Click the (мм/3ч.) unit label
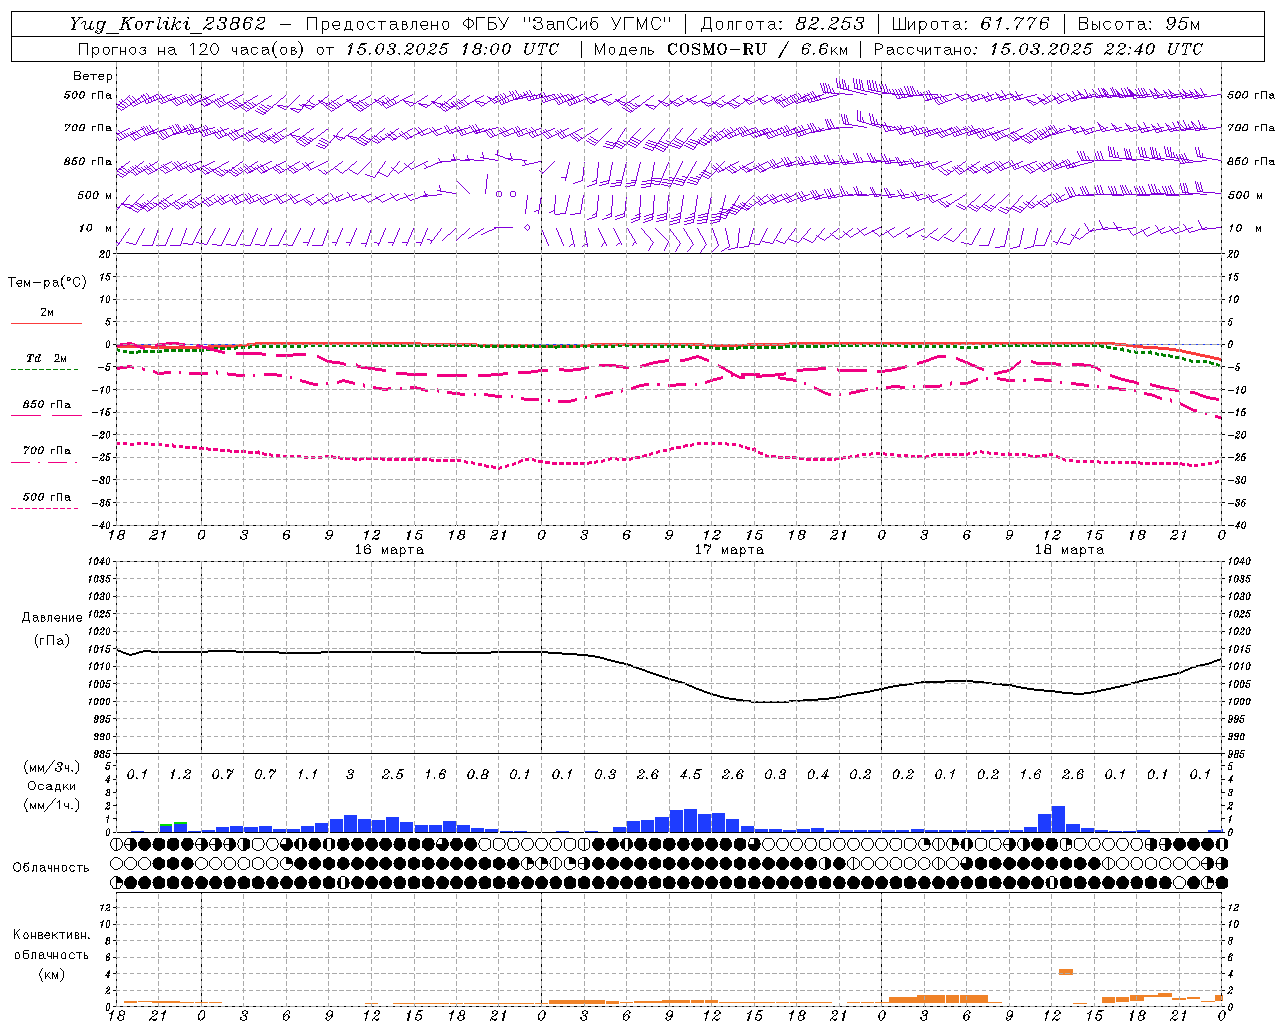 tap(51, 767)
